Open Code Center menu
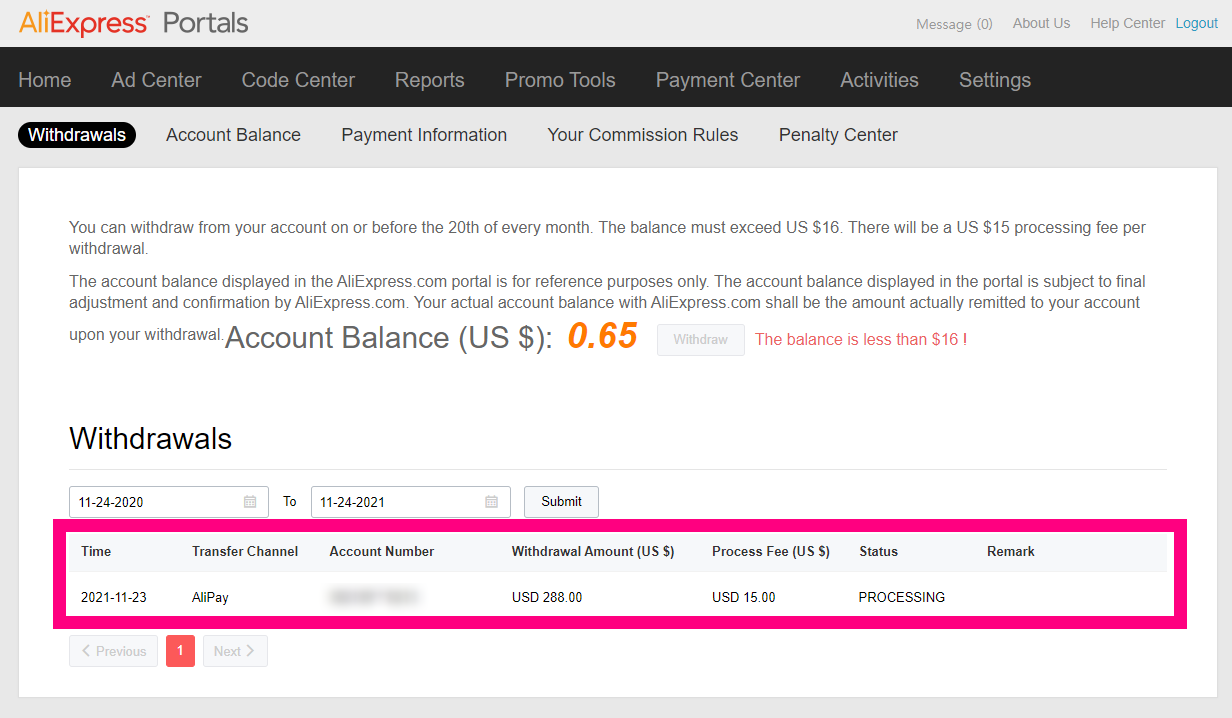The width and height of the screenshot is (1232, 718). (x=298, y=80)
